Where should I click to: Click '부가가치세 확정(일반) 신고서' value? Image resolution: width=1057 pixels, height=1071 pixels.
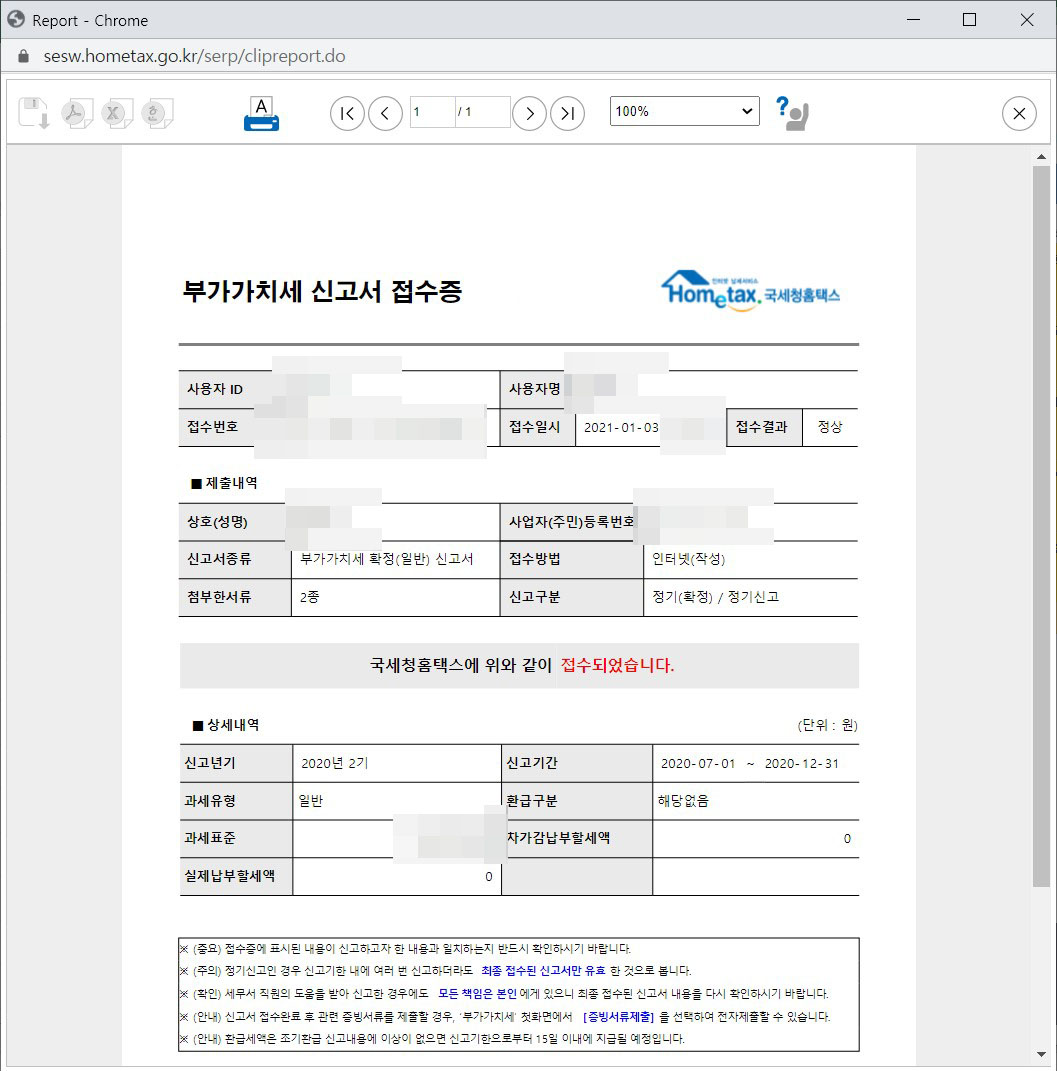point(386,559)
